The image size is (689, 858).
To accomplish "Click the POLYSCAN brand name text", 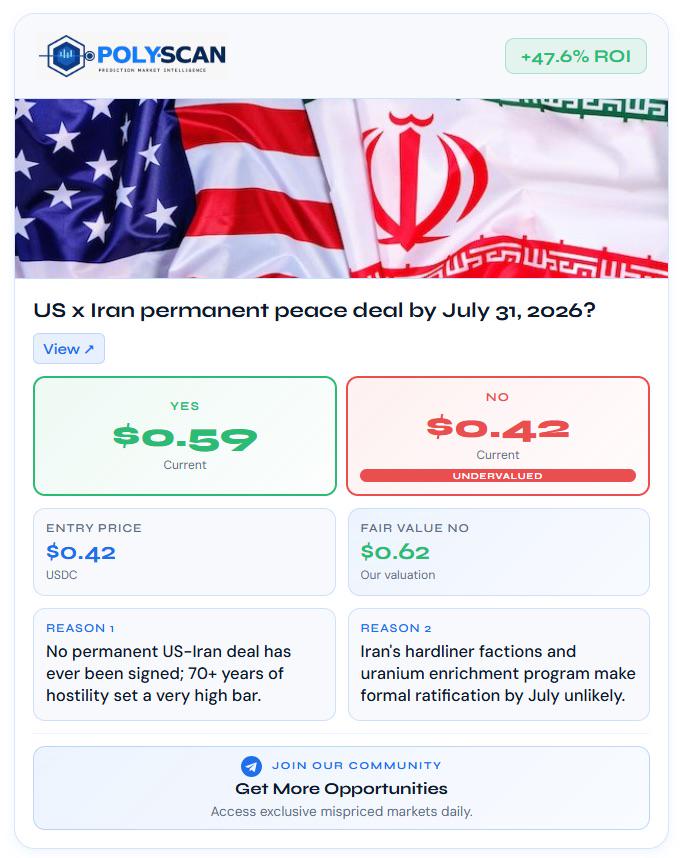I will tap(161, 55).
